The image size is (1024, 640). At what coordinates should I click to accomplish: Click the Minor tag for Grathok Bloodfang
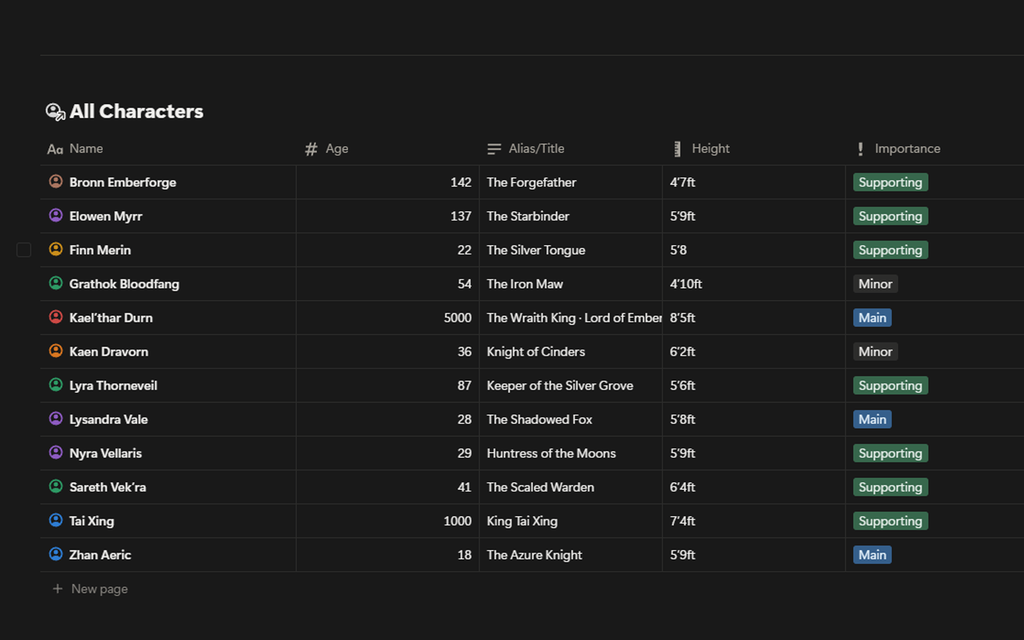click(x=875, y=284)
